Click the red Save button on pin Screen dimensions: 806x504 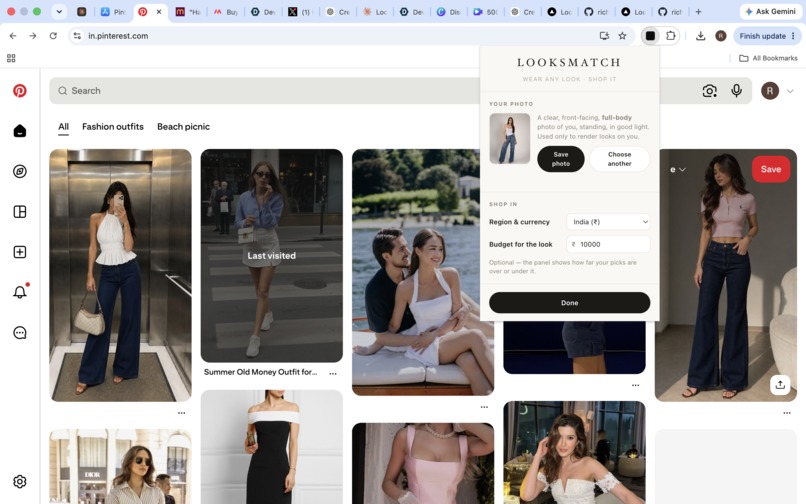tap(771, 169)
